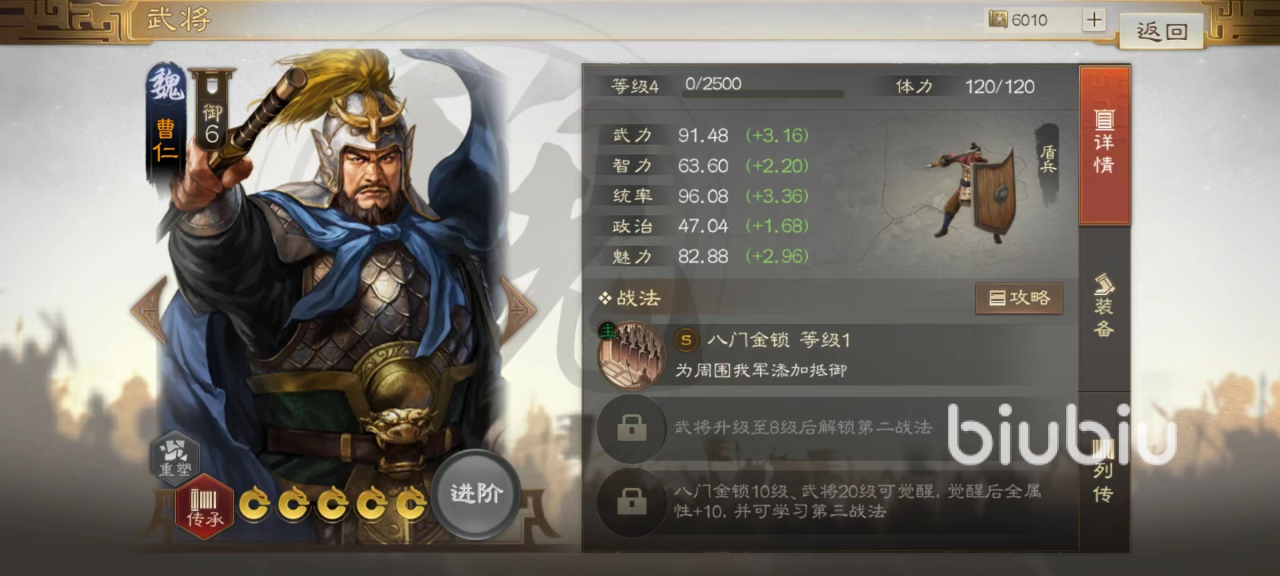Click the 魏 faction badge
1280x576 pixels.
coord(166,87)
